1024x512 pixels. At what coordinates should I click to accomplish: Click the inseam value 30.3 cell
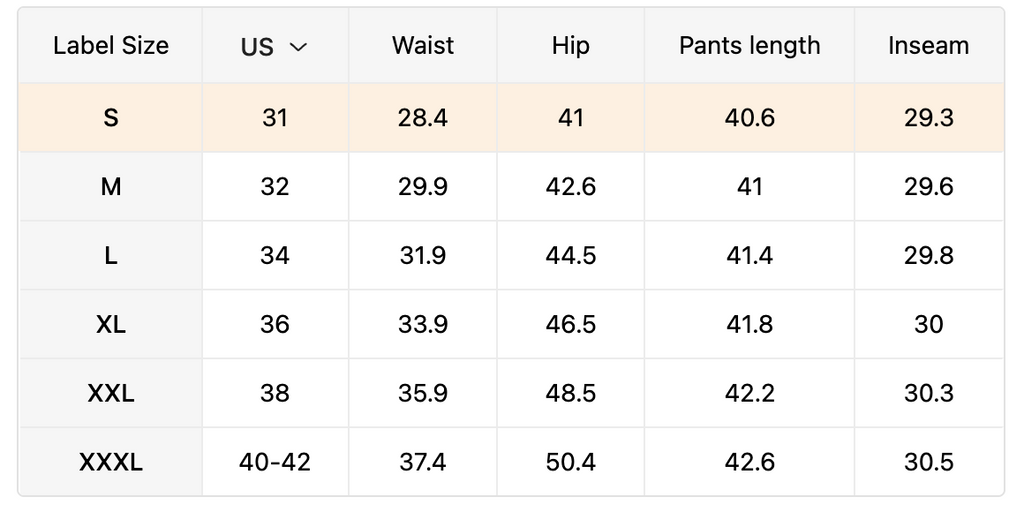[928, 394]
